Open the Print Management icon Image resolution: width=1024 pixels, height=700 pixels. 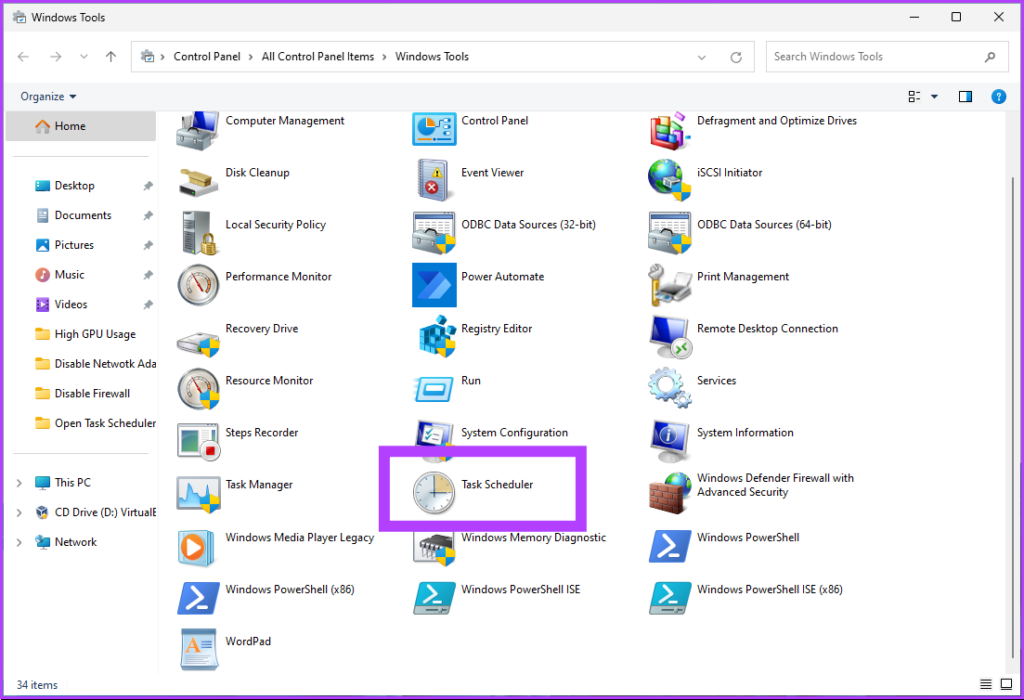tap(669, 285)
